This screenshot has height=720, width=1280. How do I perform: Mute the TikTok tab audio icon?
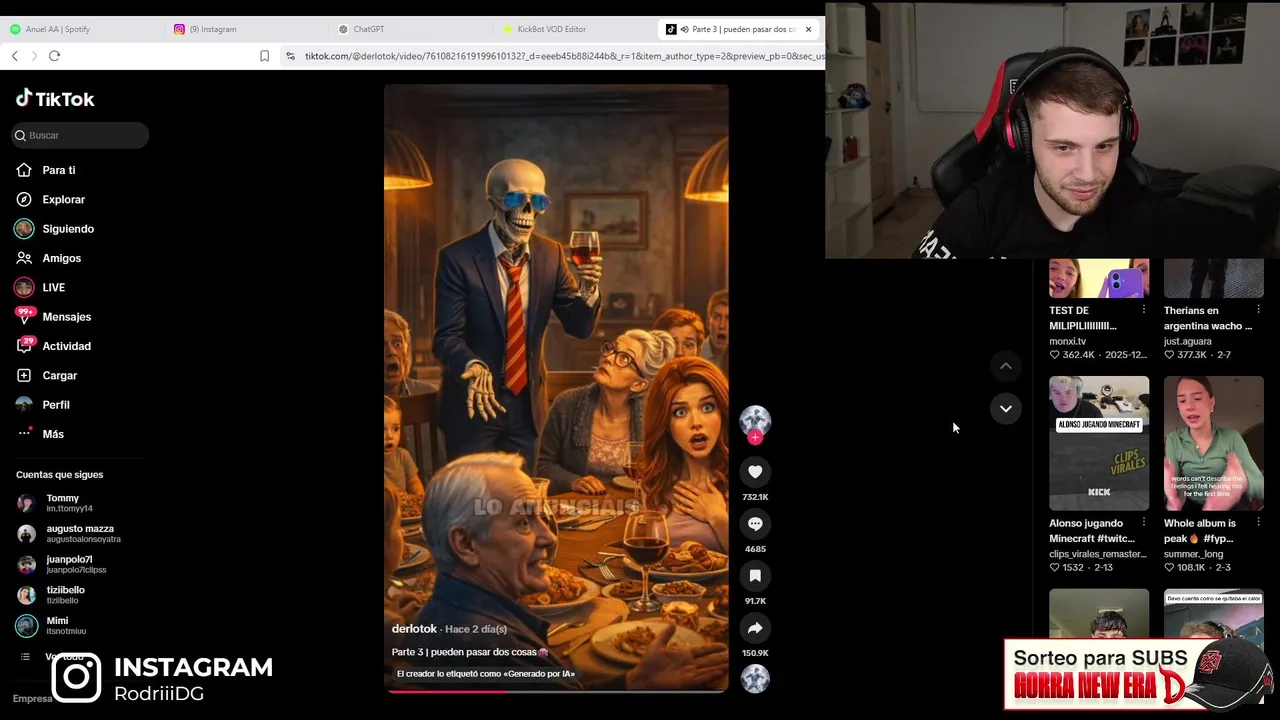coord(684,29)
